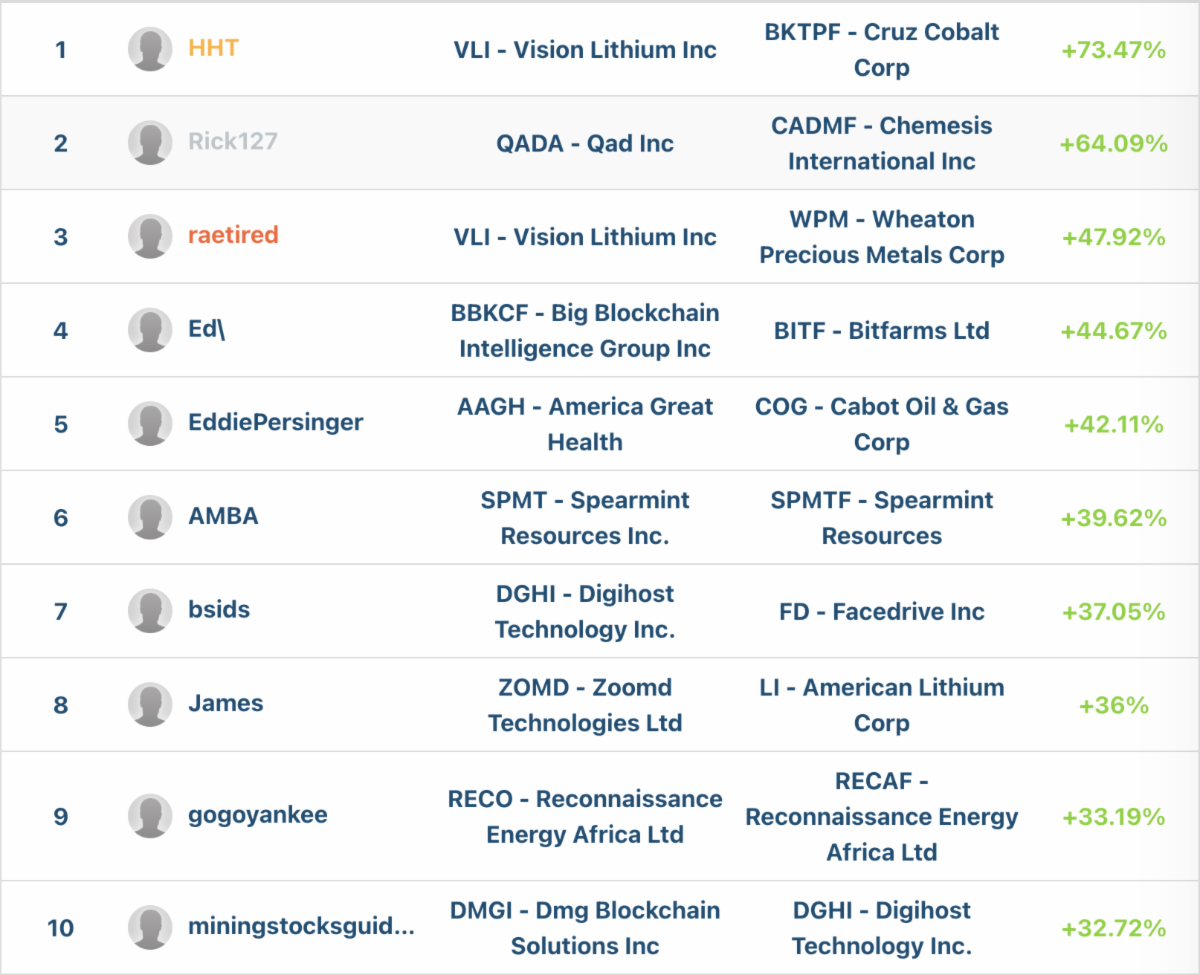This screenshot has width=1200, height=975.
Task: Open James's user profile
Action: (226, 704)
